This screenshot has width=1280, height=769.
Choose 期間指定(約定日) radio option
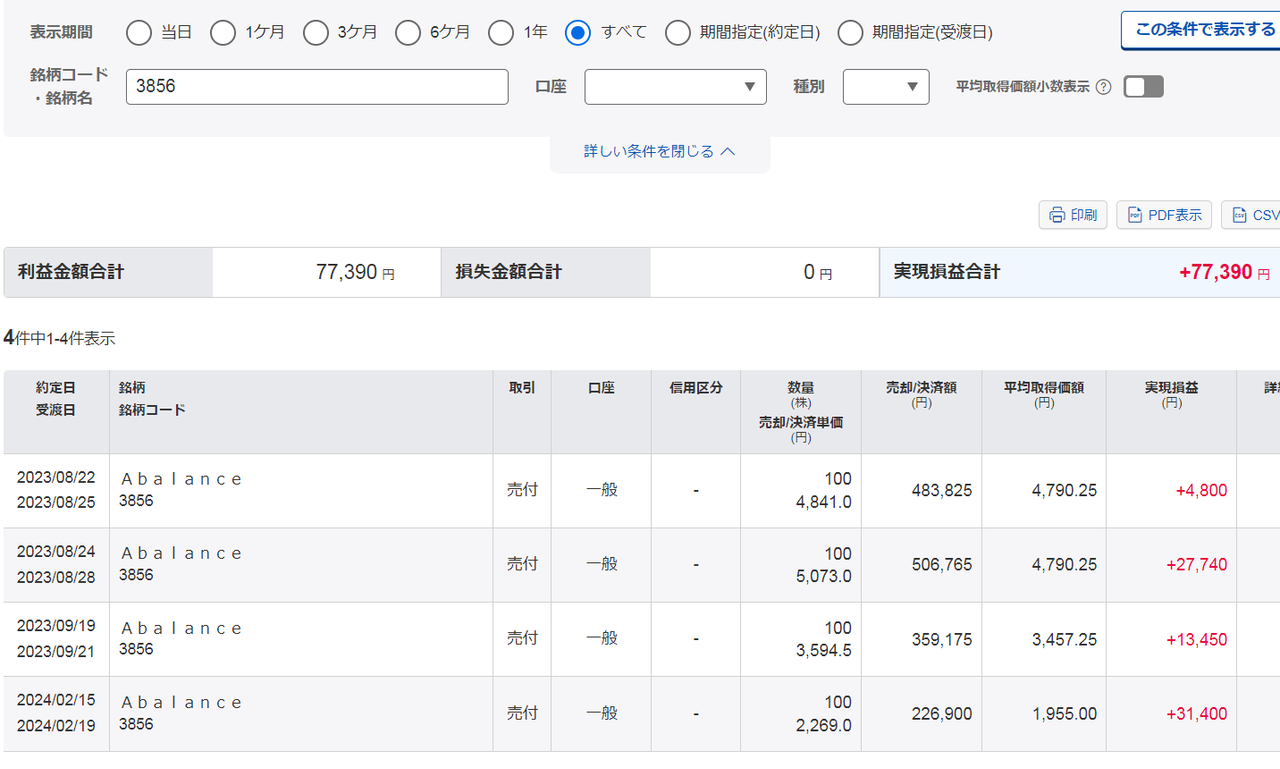pos(678,33)
